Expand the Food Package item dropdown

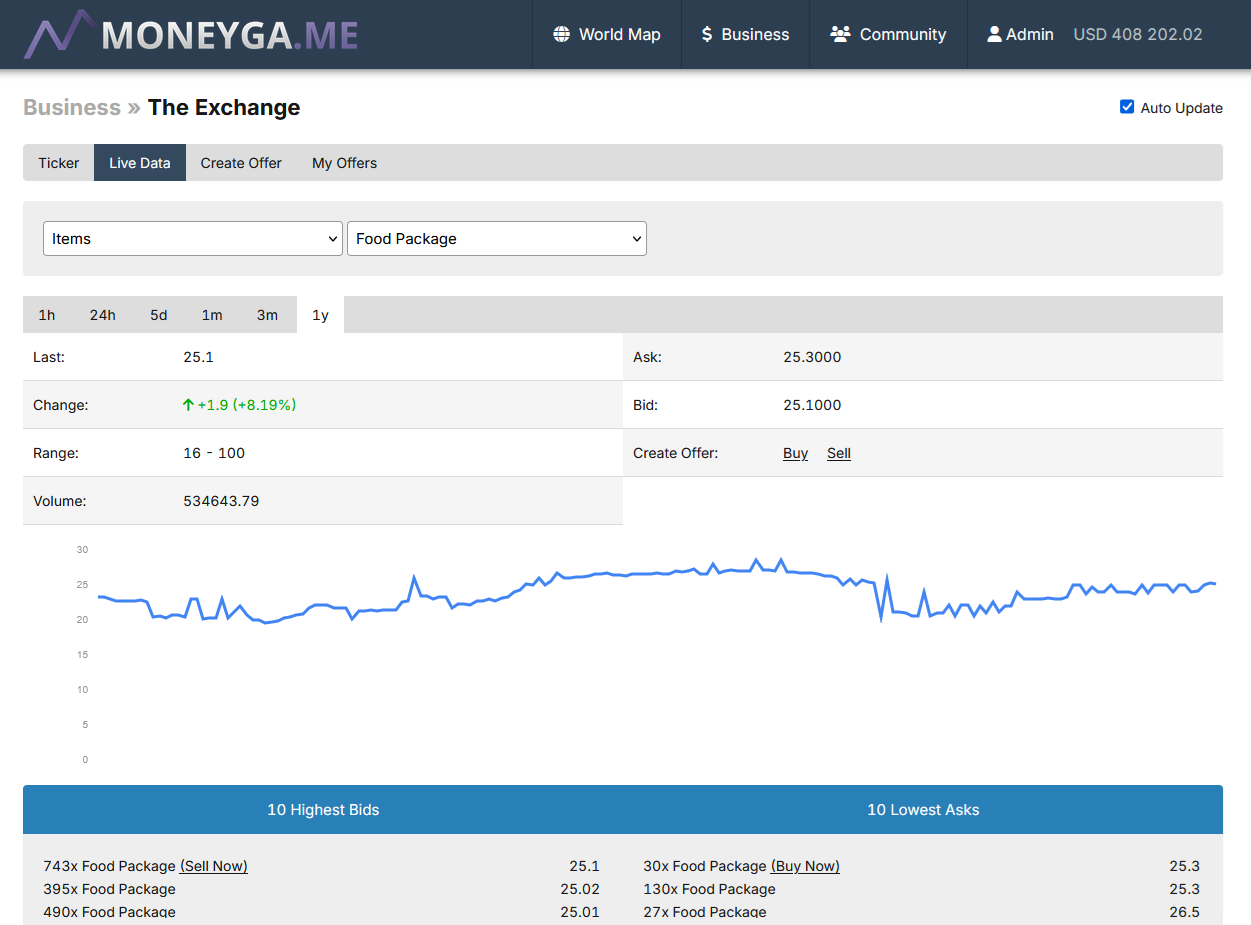tap(496, 239)
